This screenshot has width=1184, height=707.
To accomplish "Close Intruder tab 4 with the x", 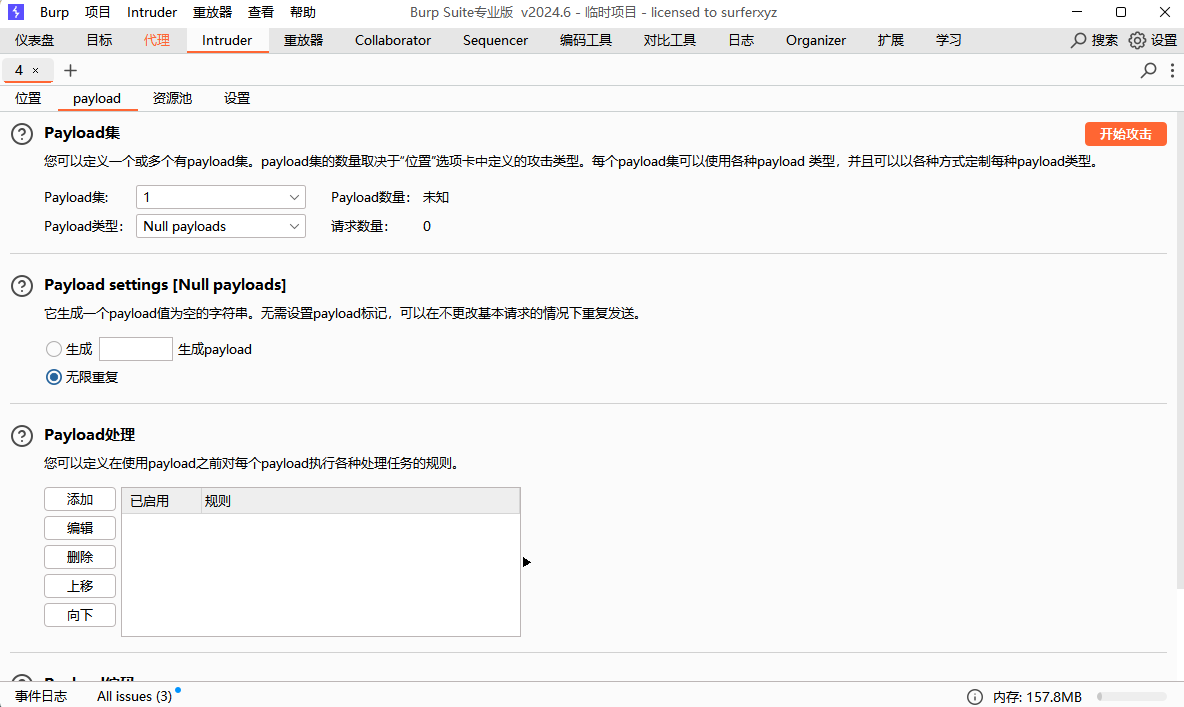I will tap(36, 70).
